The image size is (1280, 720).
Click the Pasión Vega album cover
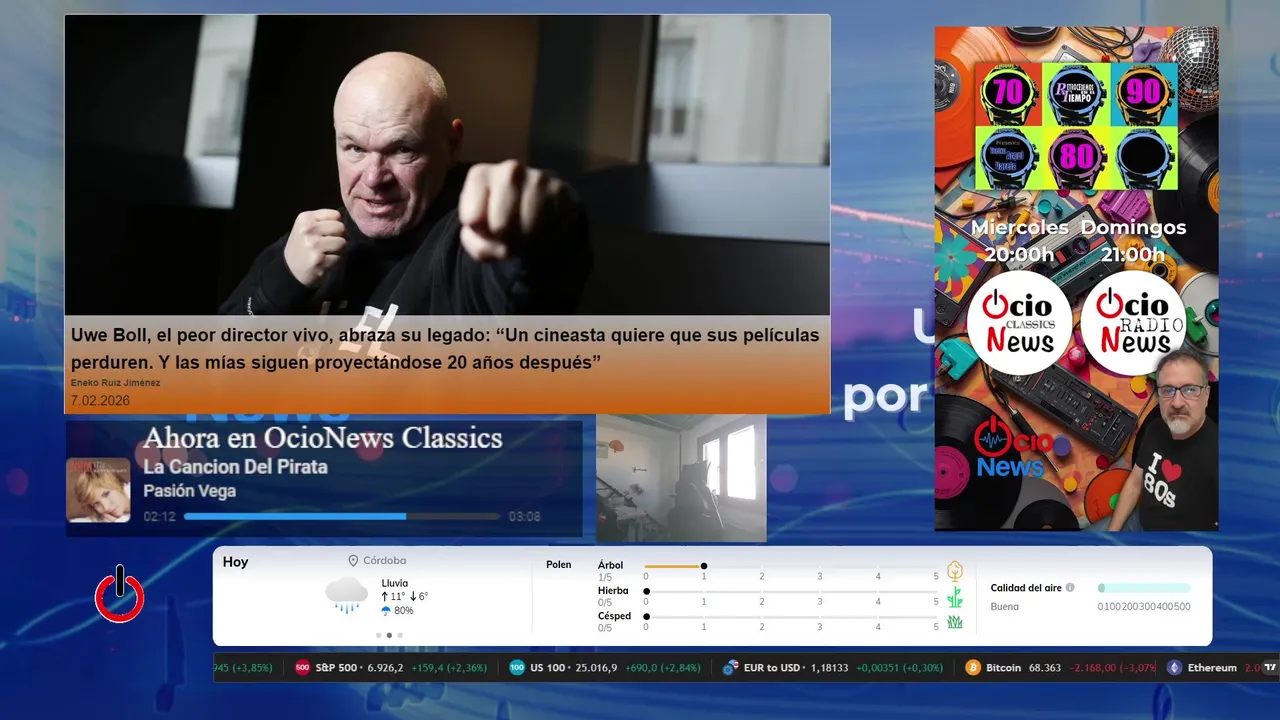pyautogui.click(x=98, y=490)
